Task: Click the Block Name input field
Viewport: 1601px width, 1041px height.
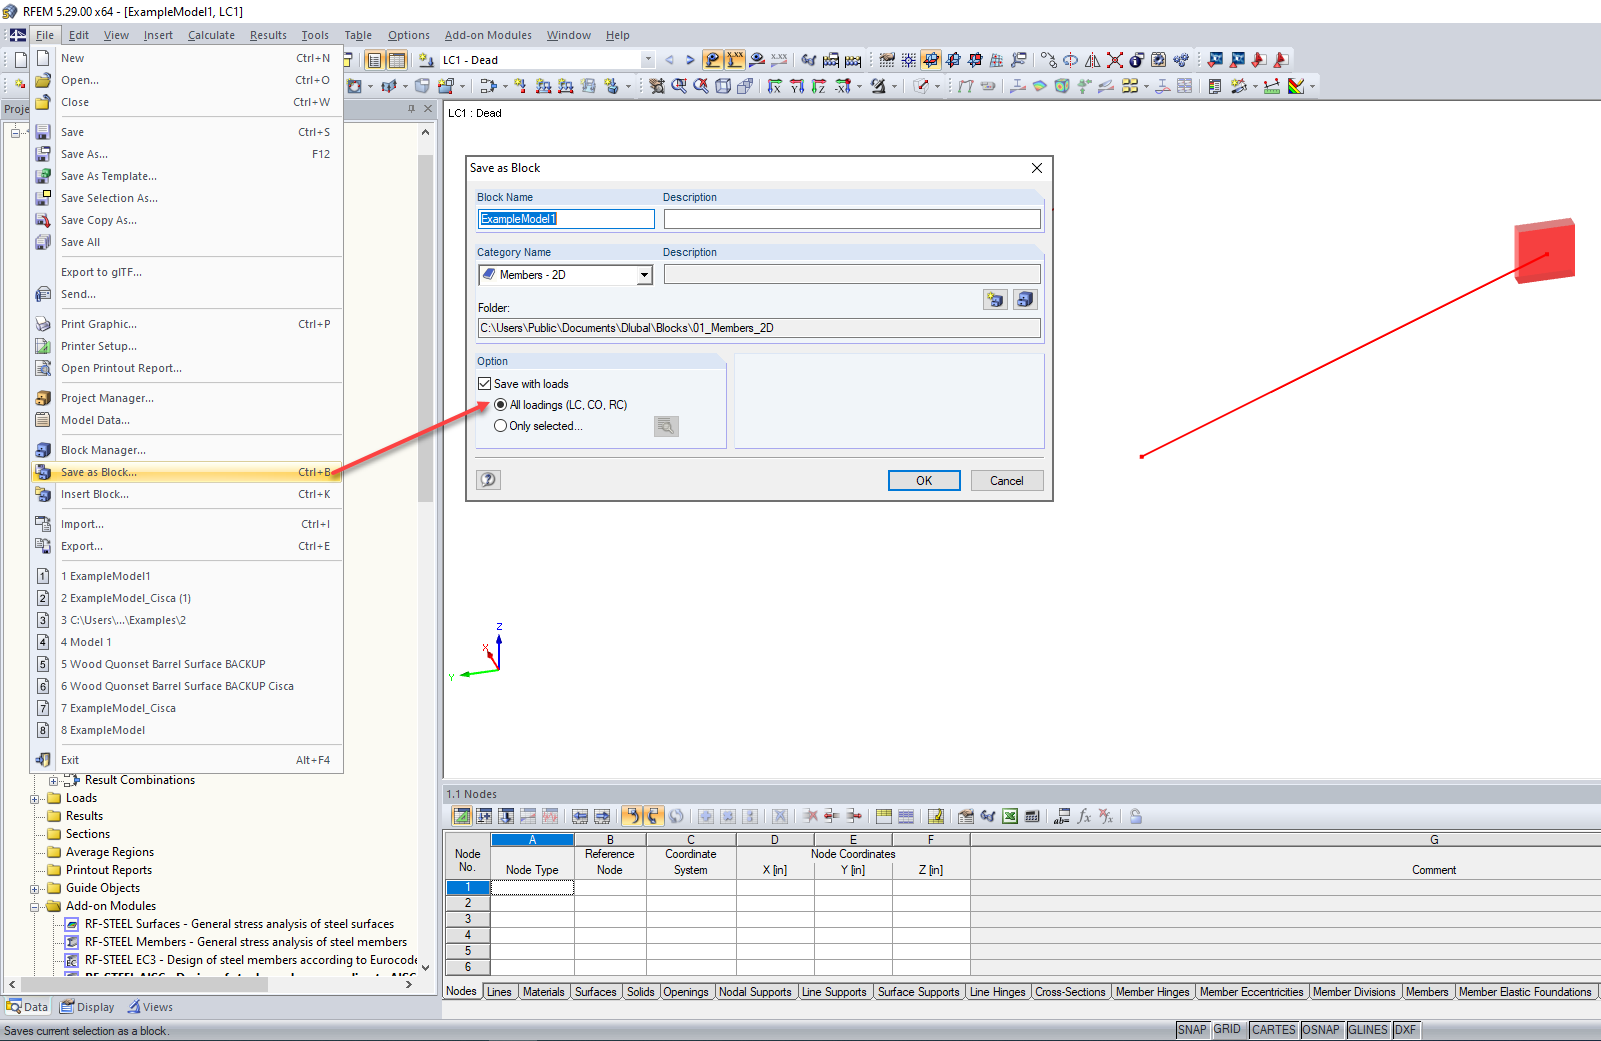Action: tap(566, 219)
